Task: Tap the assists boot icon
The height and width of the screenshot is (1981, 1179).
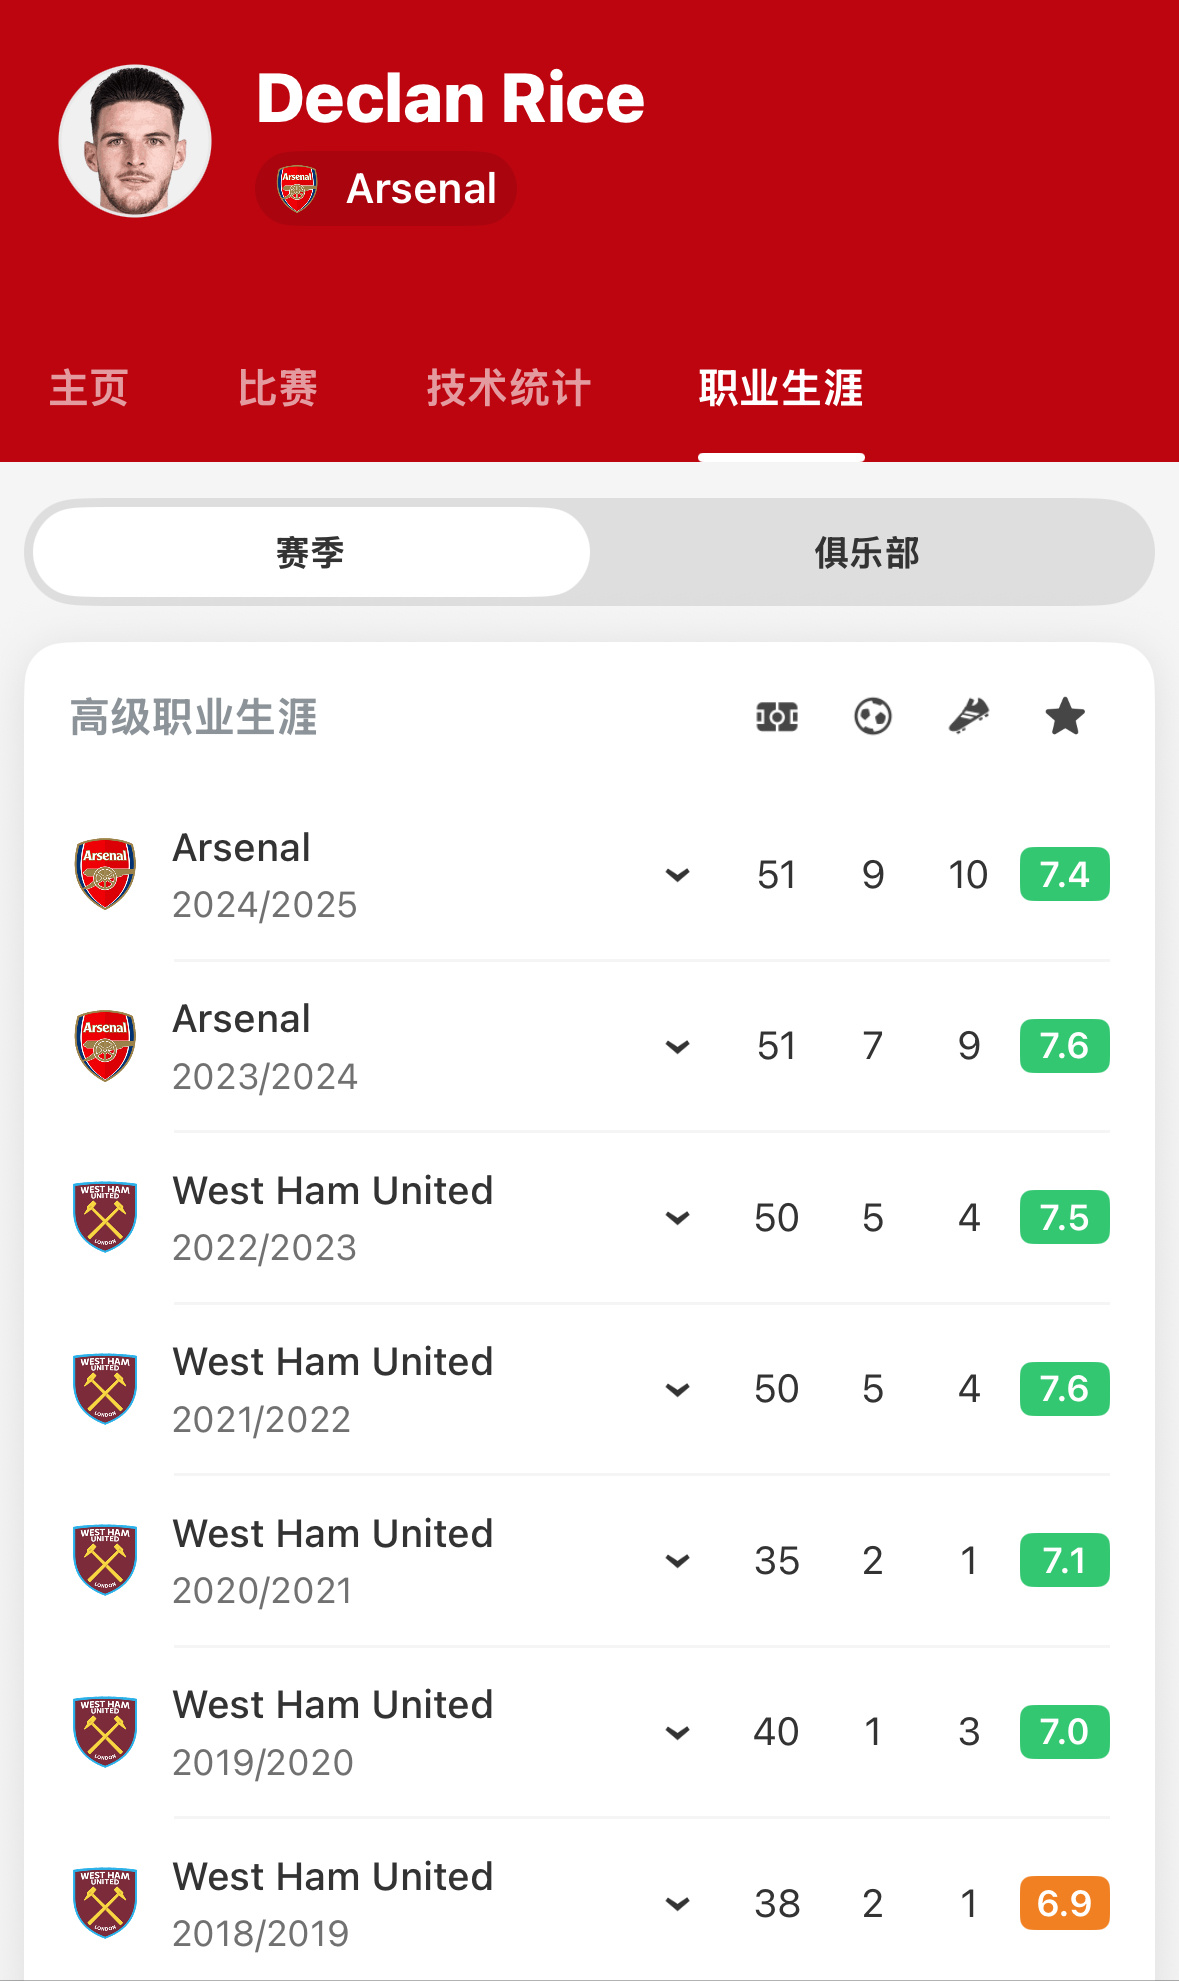Action: [x=969, y=716]
